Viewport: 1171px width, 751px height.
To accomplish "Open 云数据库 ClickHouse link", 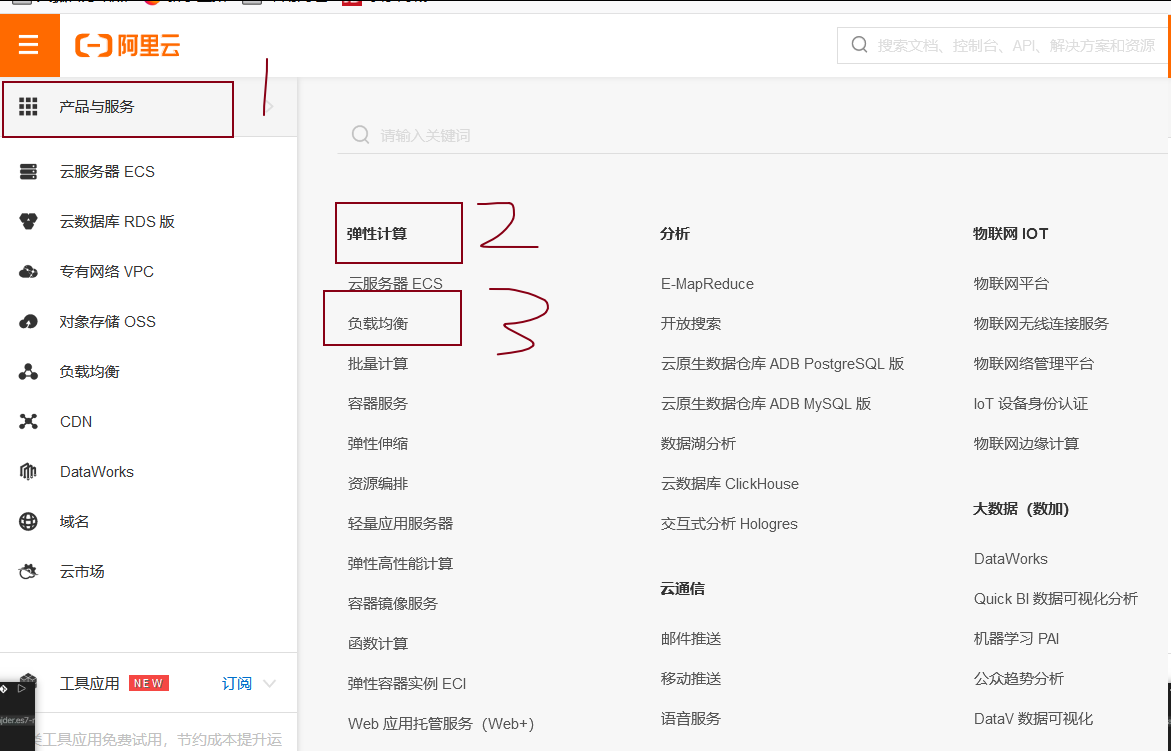I will pos(730,484).
